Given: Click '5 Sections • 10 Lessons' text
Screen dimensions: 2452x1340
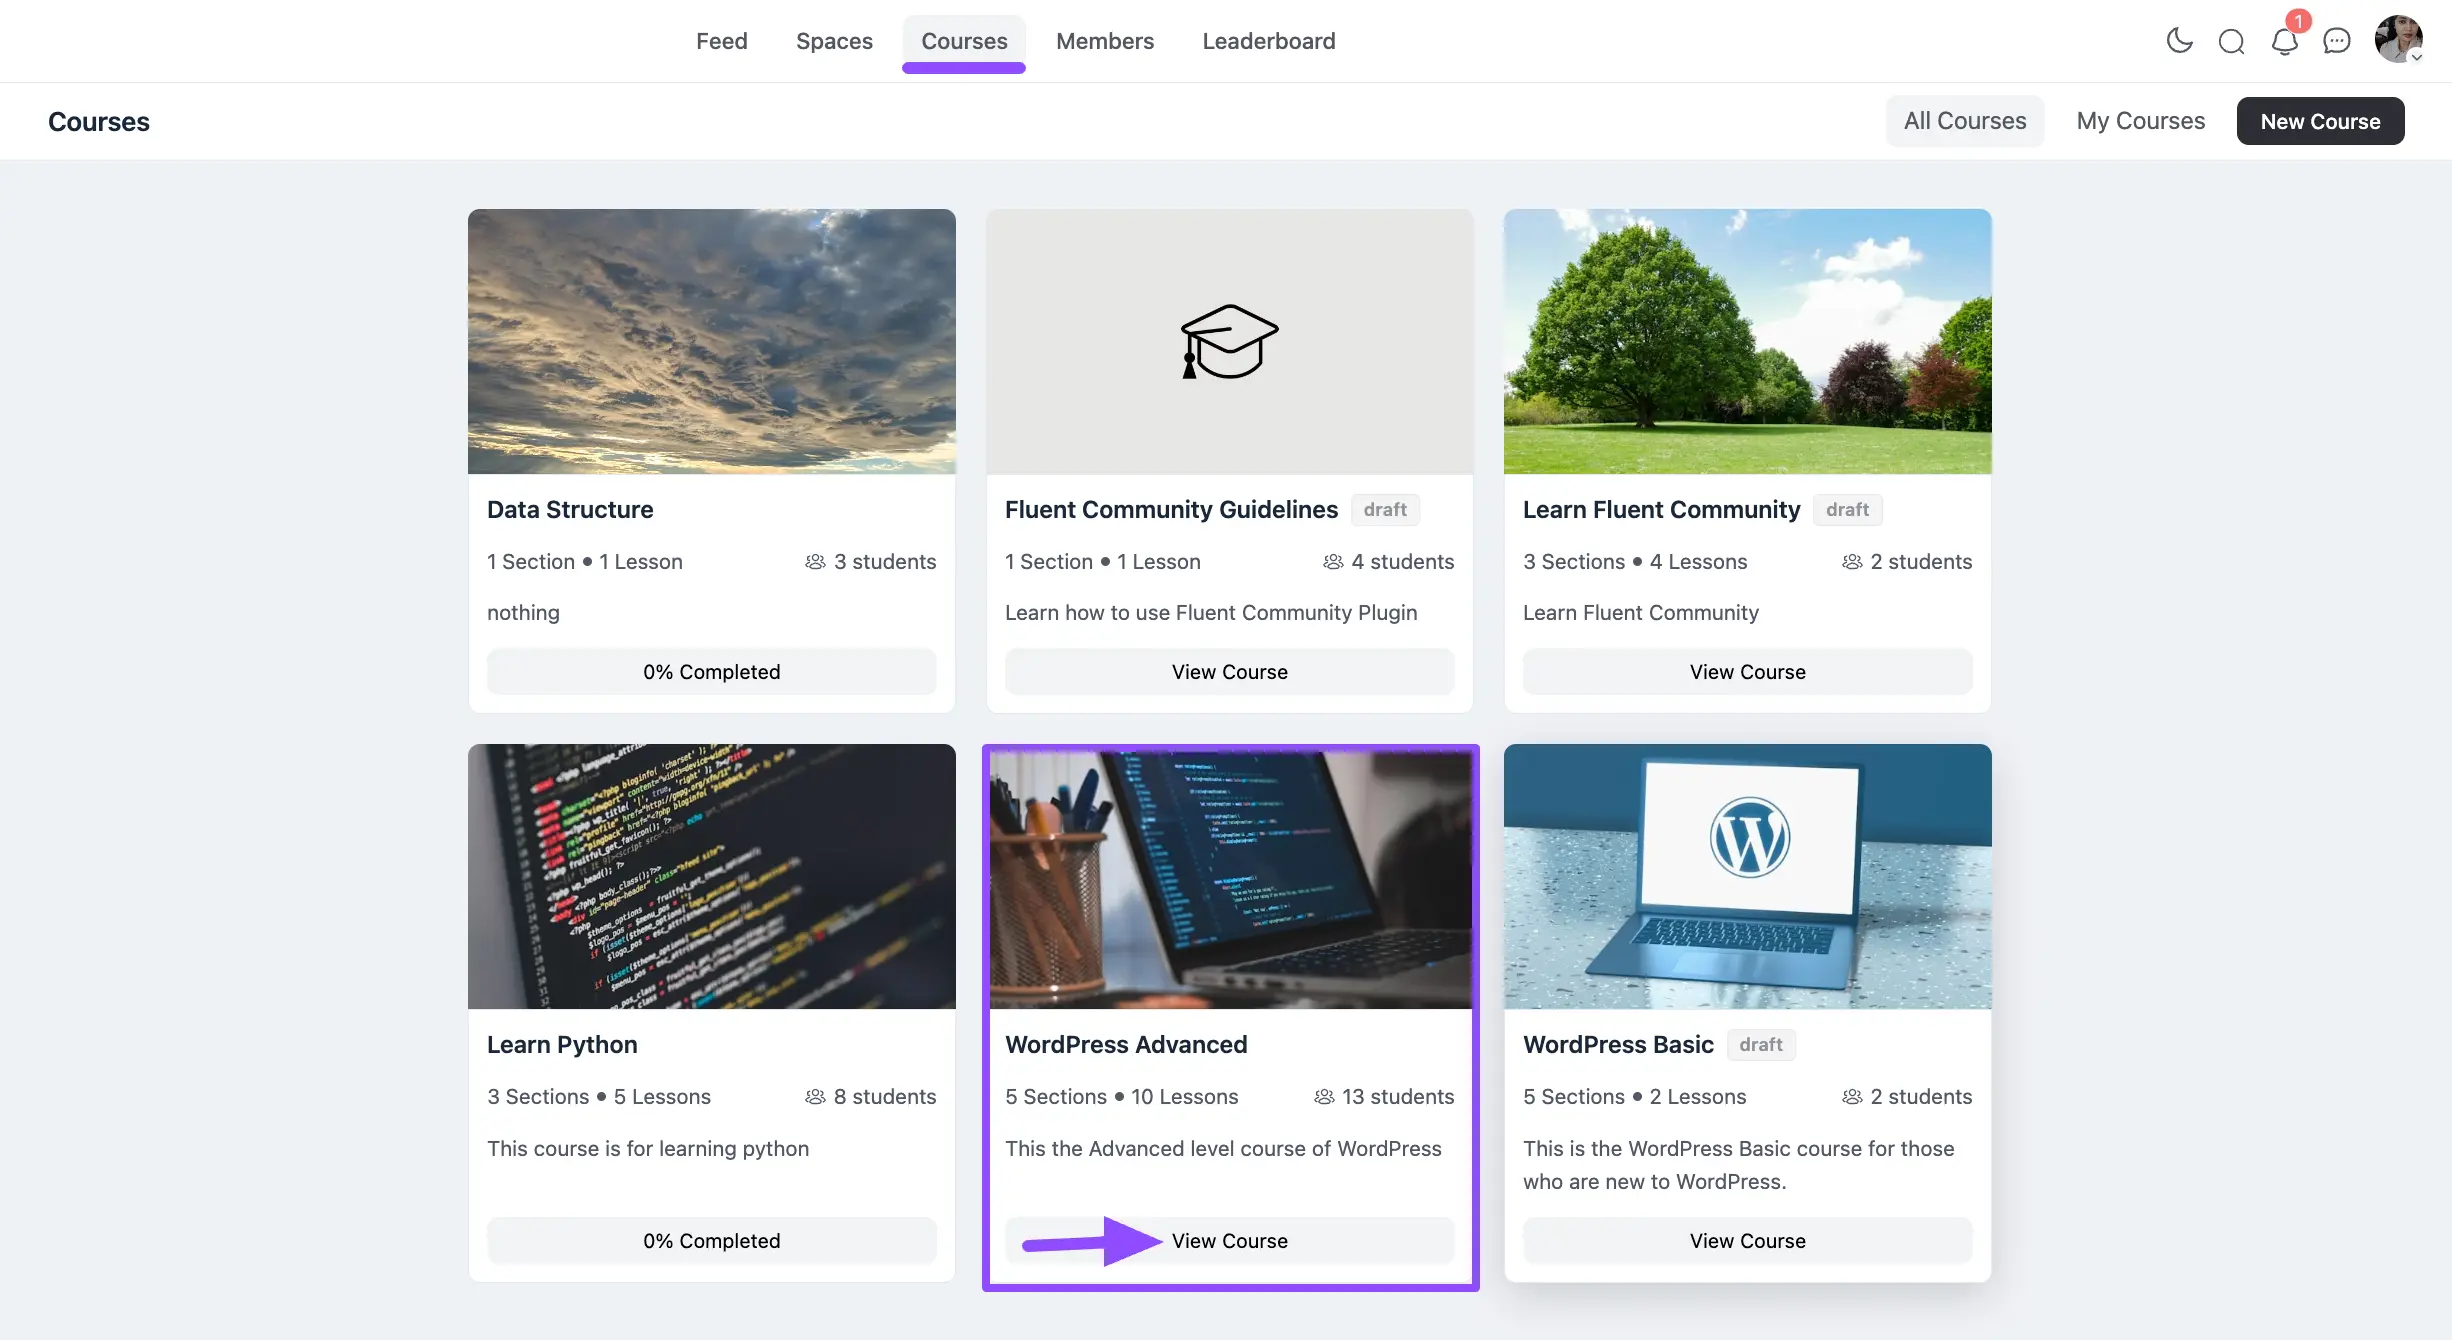Looking at the screenshot, I should click(x=1122, y=1097).
